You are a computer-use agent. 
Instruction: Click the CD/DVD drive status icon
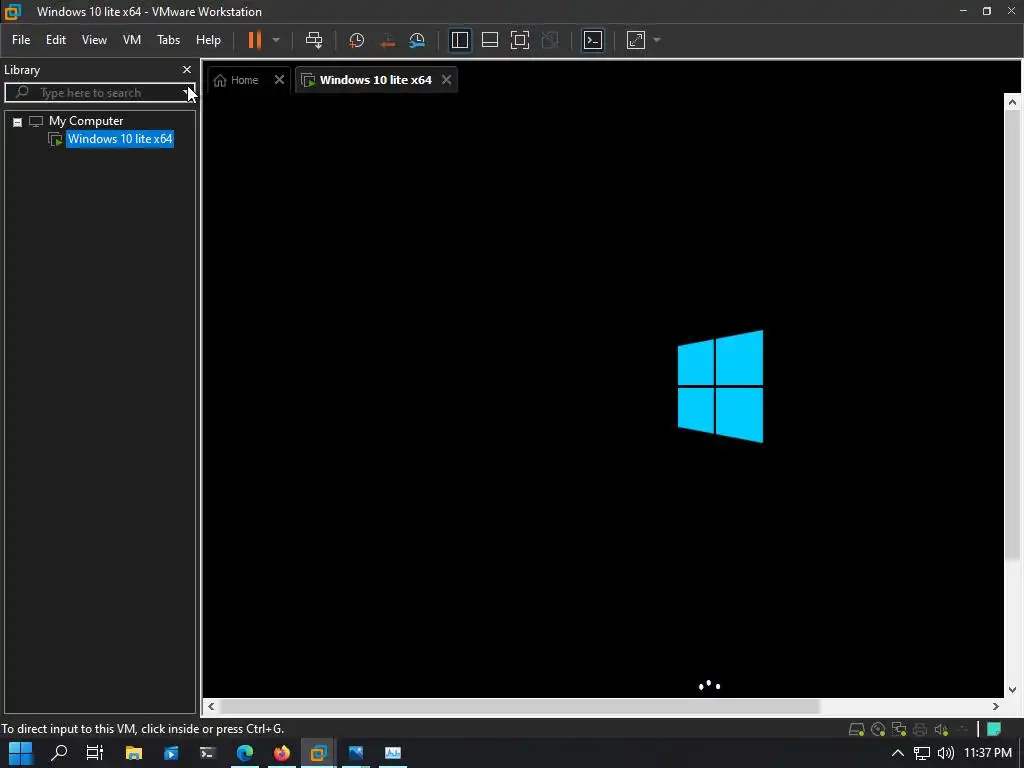tap(878, 729)
